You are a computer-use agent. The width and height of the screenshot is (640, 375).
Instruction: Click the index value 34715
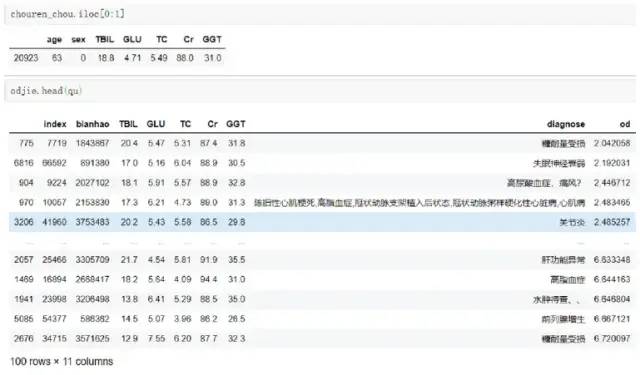54,338
